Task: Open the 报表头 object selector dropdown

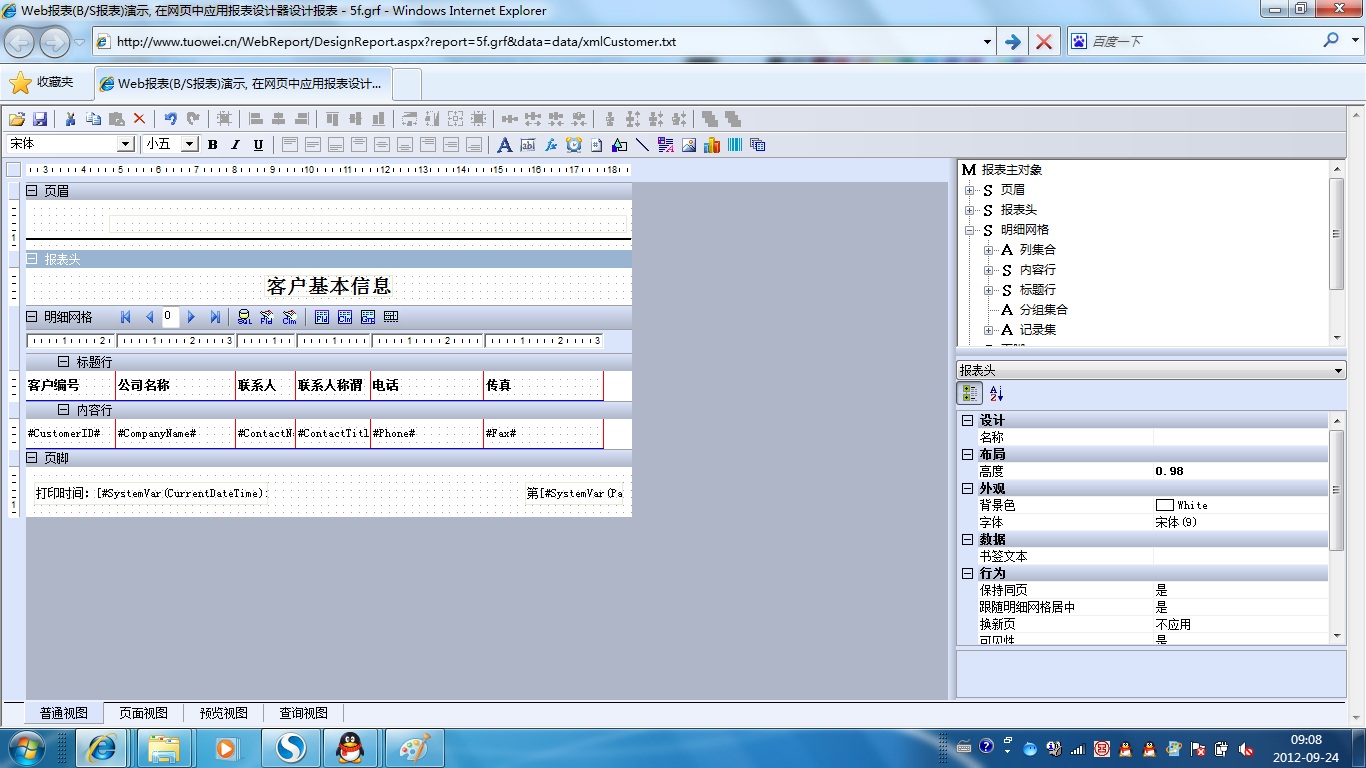Action: (1339, 371)
